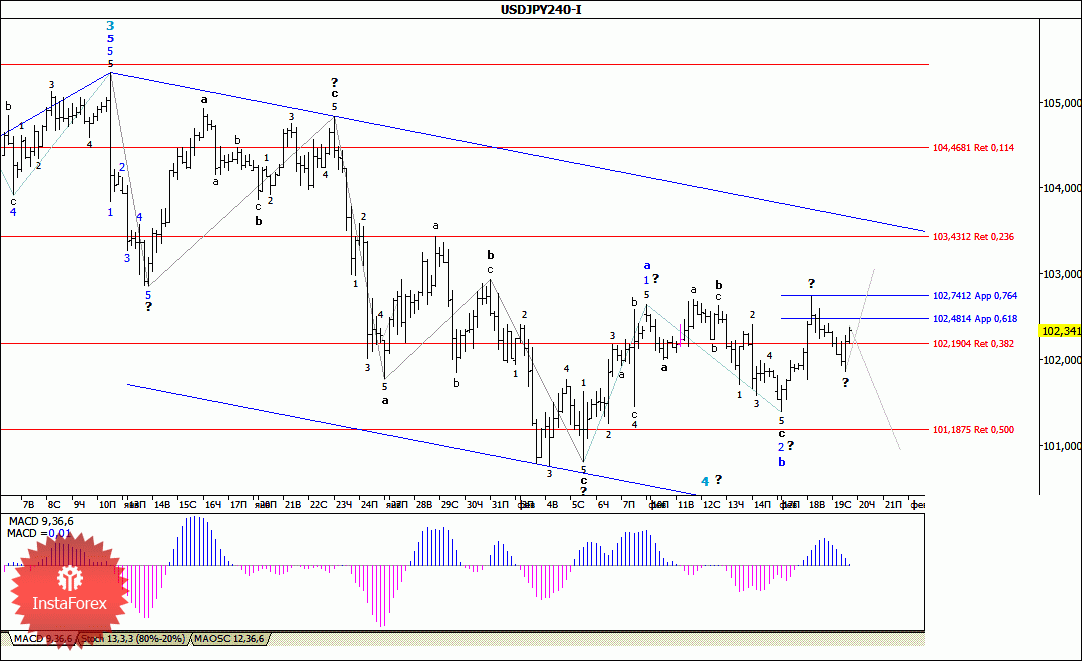Click the 102,7412 App 0,764 label
Image resolution: width=1082 pixels, height=661 pixels.
coord(975,296)
